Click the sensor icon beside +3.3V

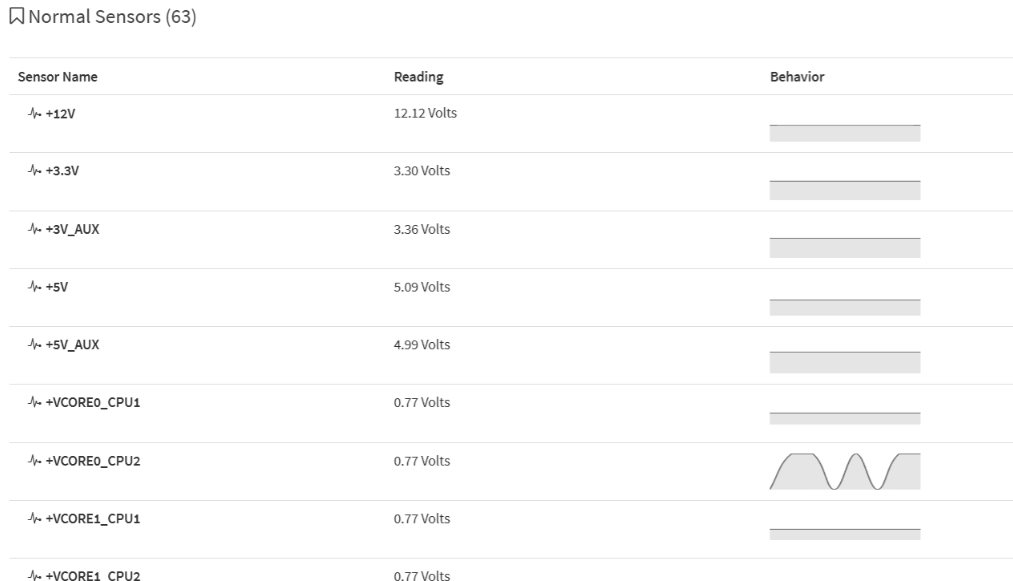click(x=33, y=171)
